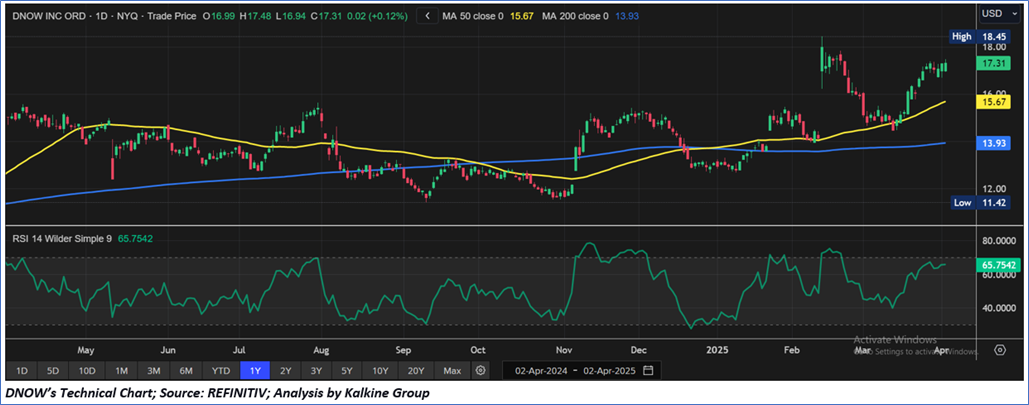Show the Max time range
The width and height of the screenshot is (1029, 405).
pos(452,371)
